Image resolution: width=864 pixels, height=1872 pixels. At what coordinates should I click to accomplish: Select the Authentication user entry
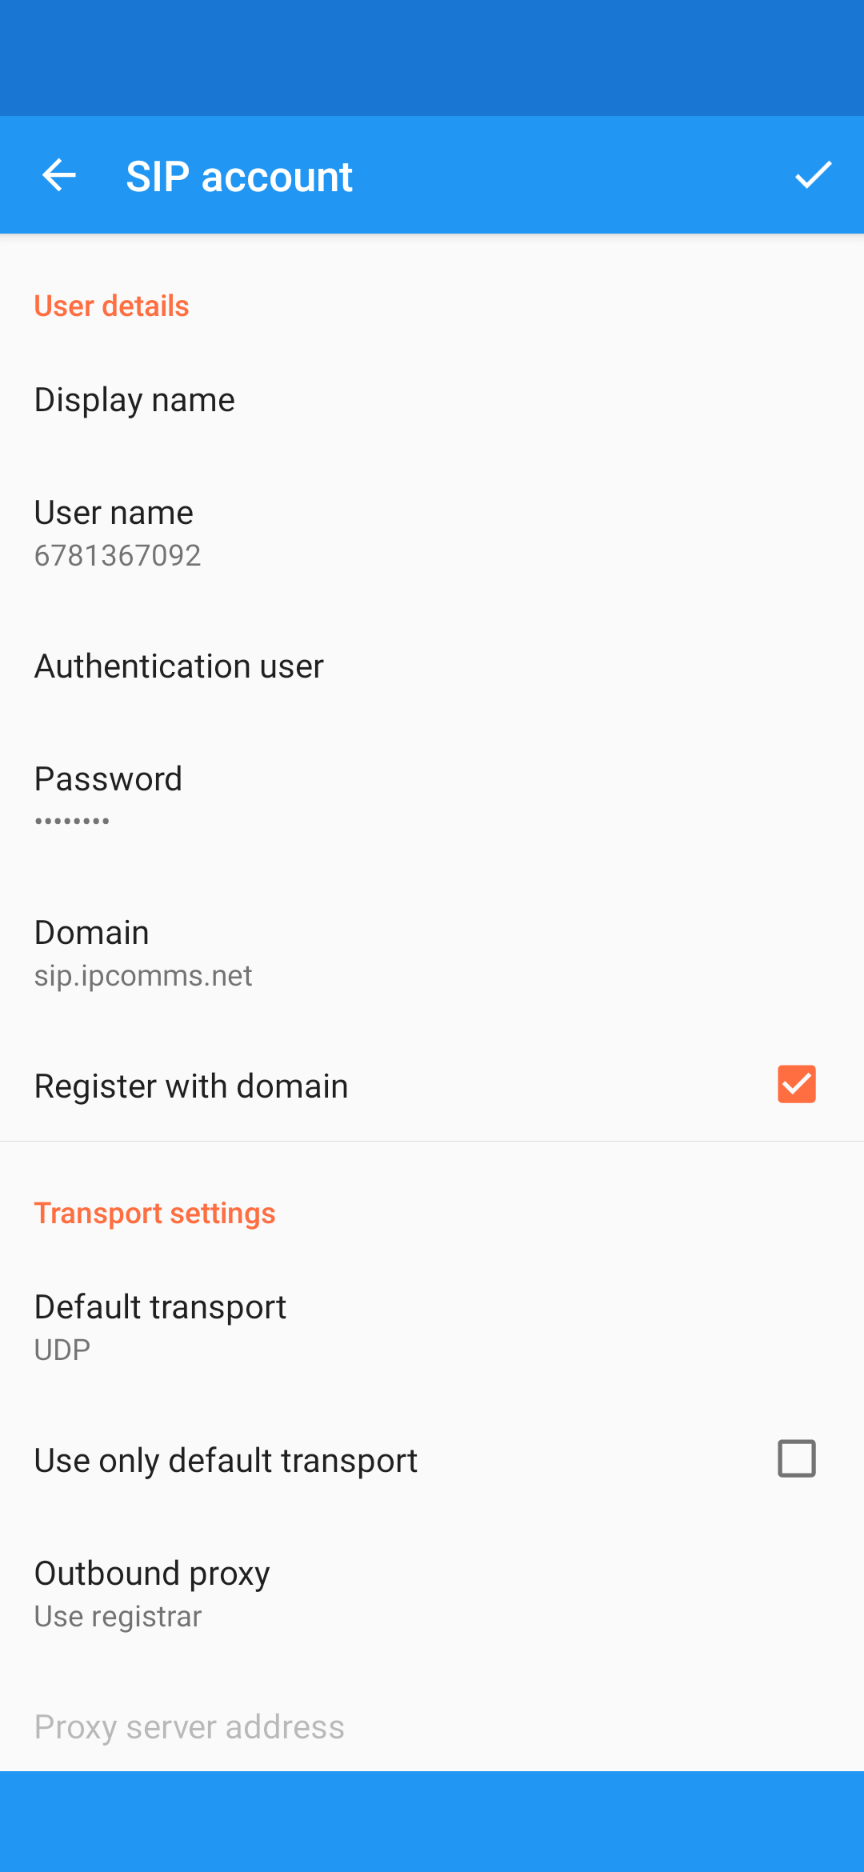click(179, 666)
